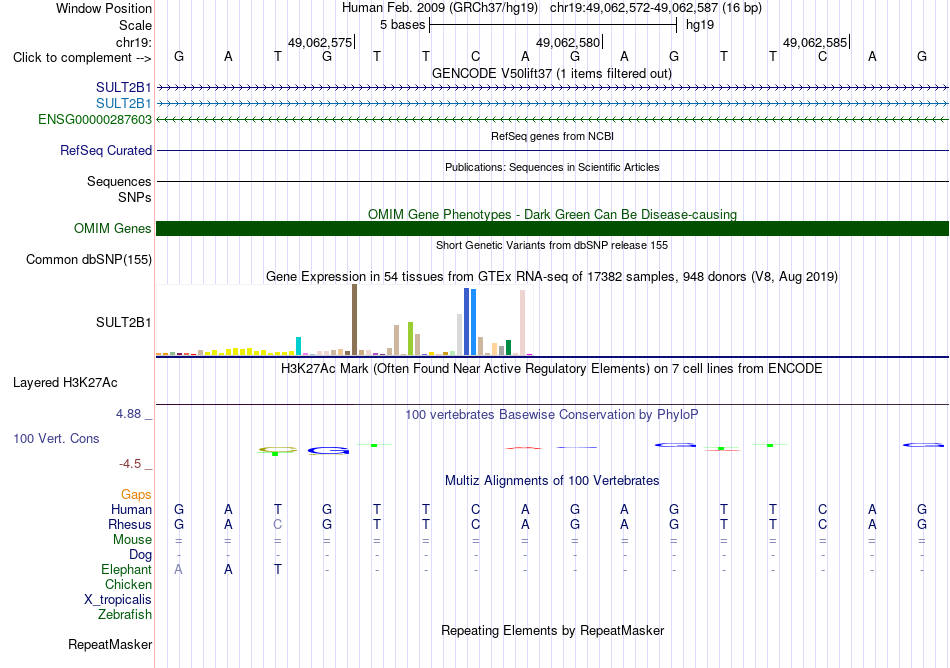The width and height of the screenshot is (950, 668).
Task: Click the lime green GTEx expression bar
Action: (410, 339)
